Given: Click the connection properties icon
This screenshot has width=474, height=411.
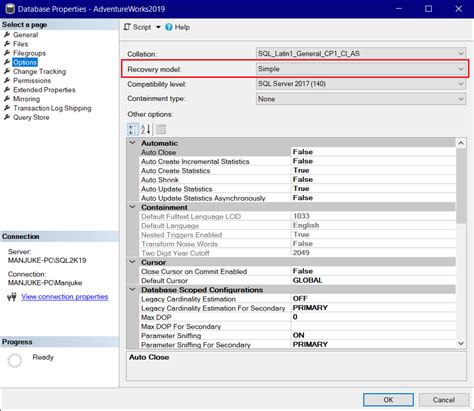Looking at the screenshot, I should 12,297.
